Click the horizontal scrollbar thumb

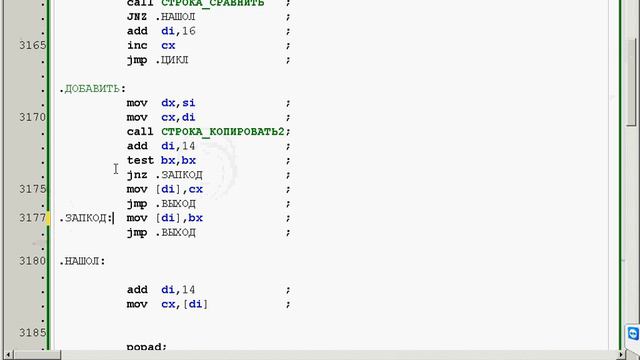(37, 355)
